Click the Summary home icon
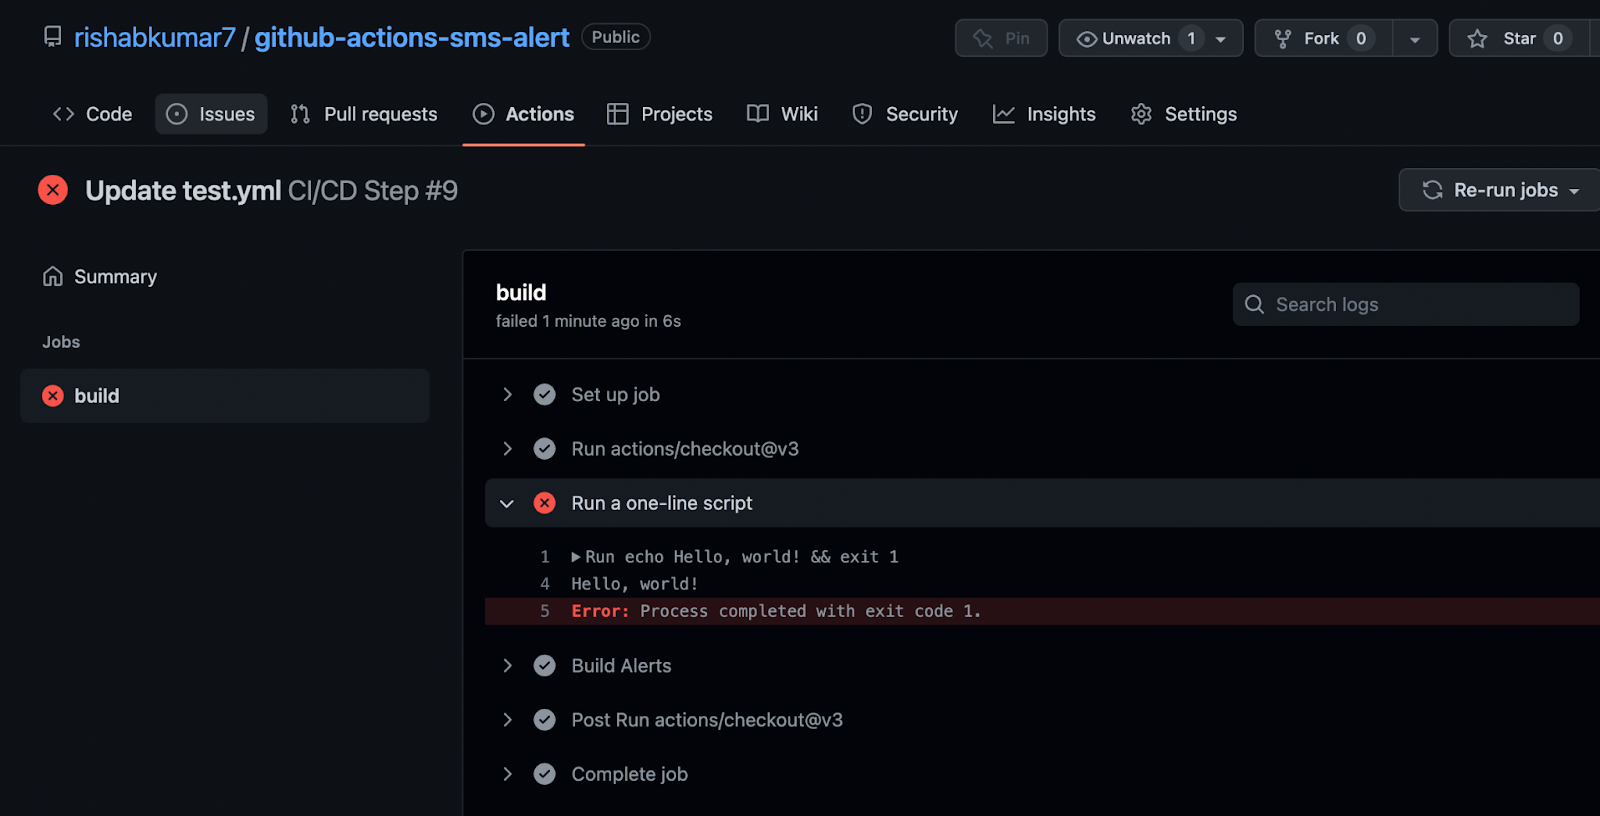The height and width of the screenshot is (816, 1600). [x=53, y=276]
